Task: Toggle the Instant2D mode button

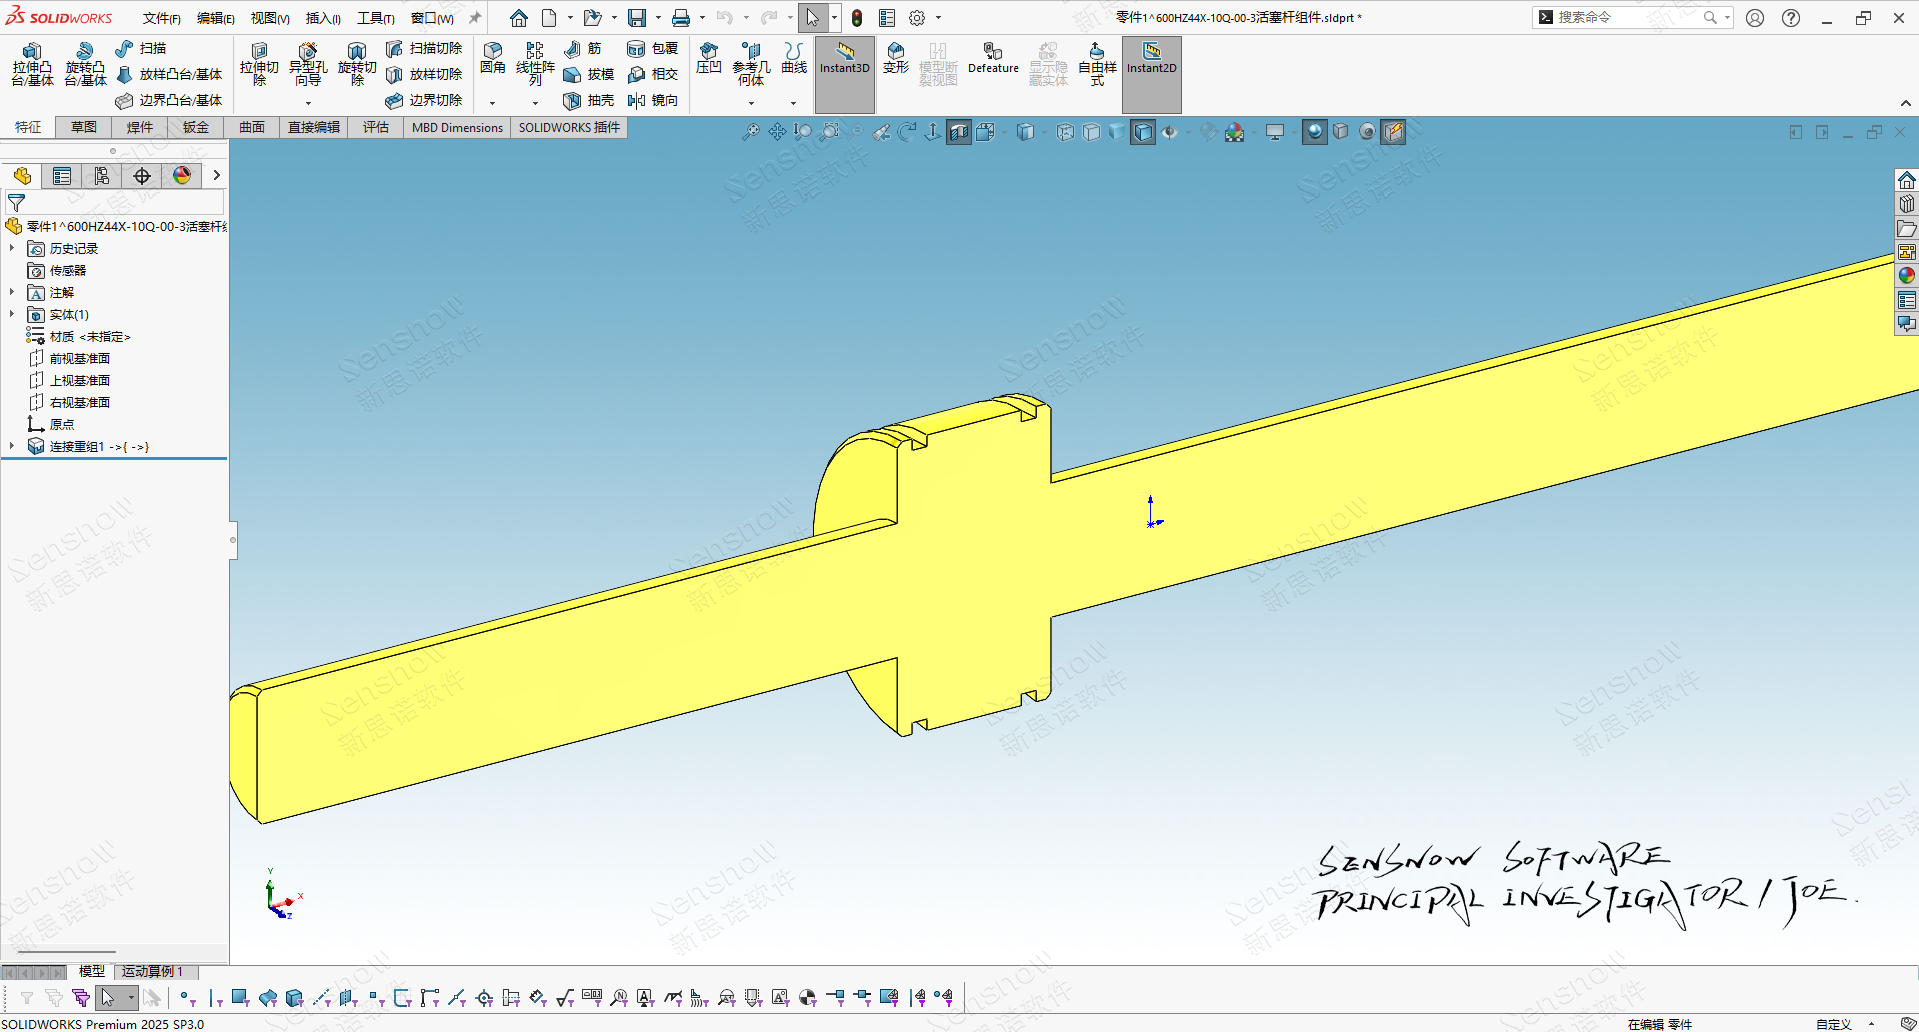Action: pyautogui.click(x=1152, y=58)
